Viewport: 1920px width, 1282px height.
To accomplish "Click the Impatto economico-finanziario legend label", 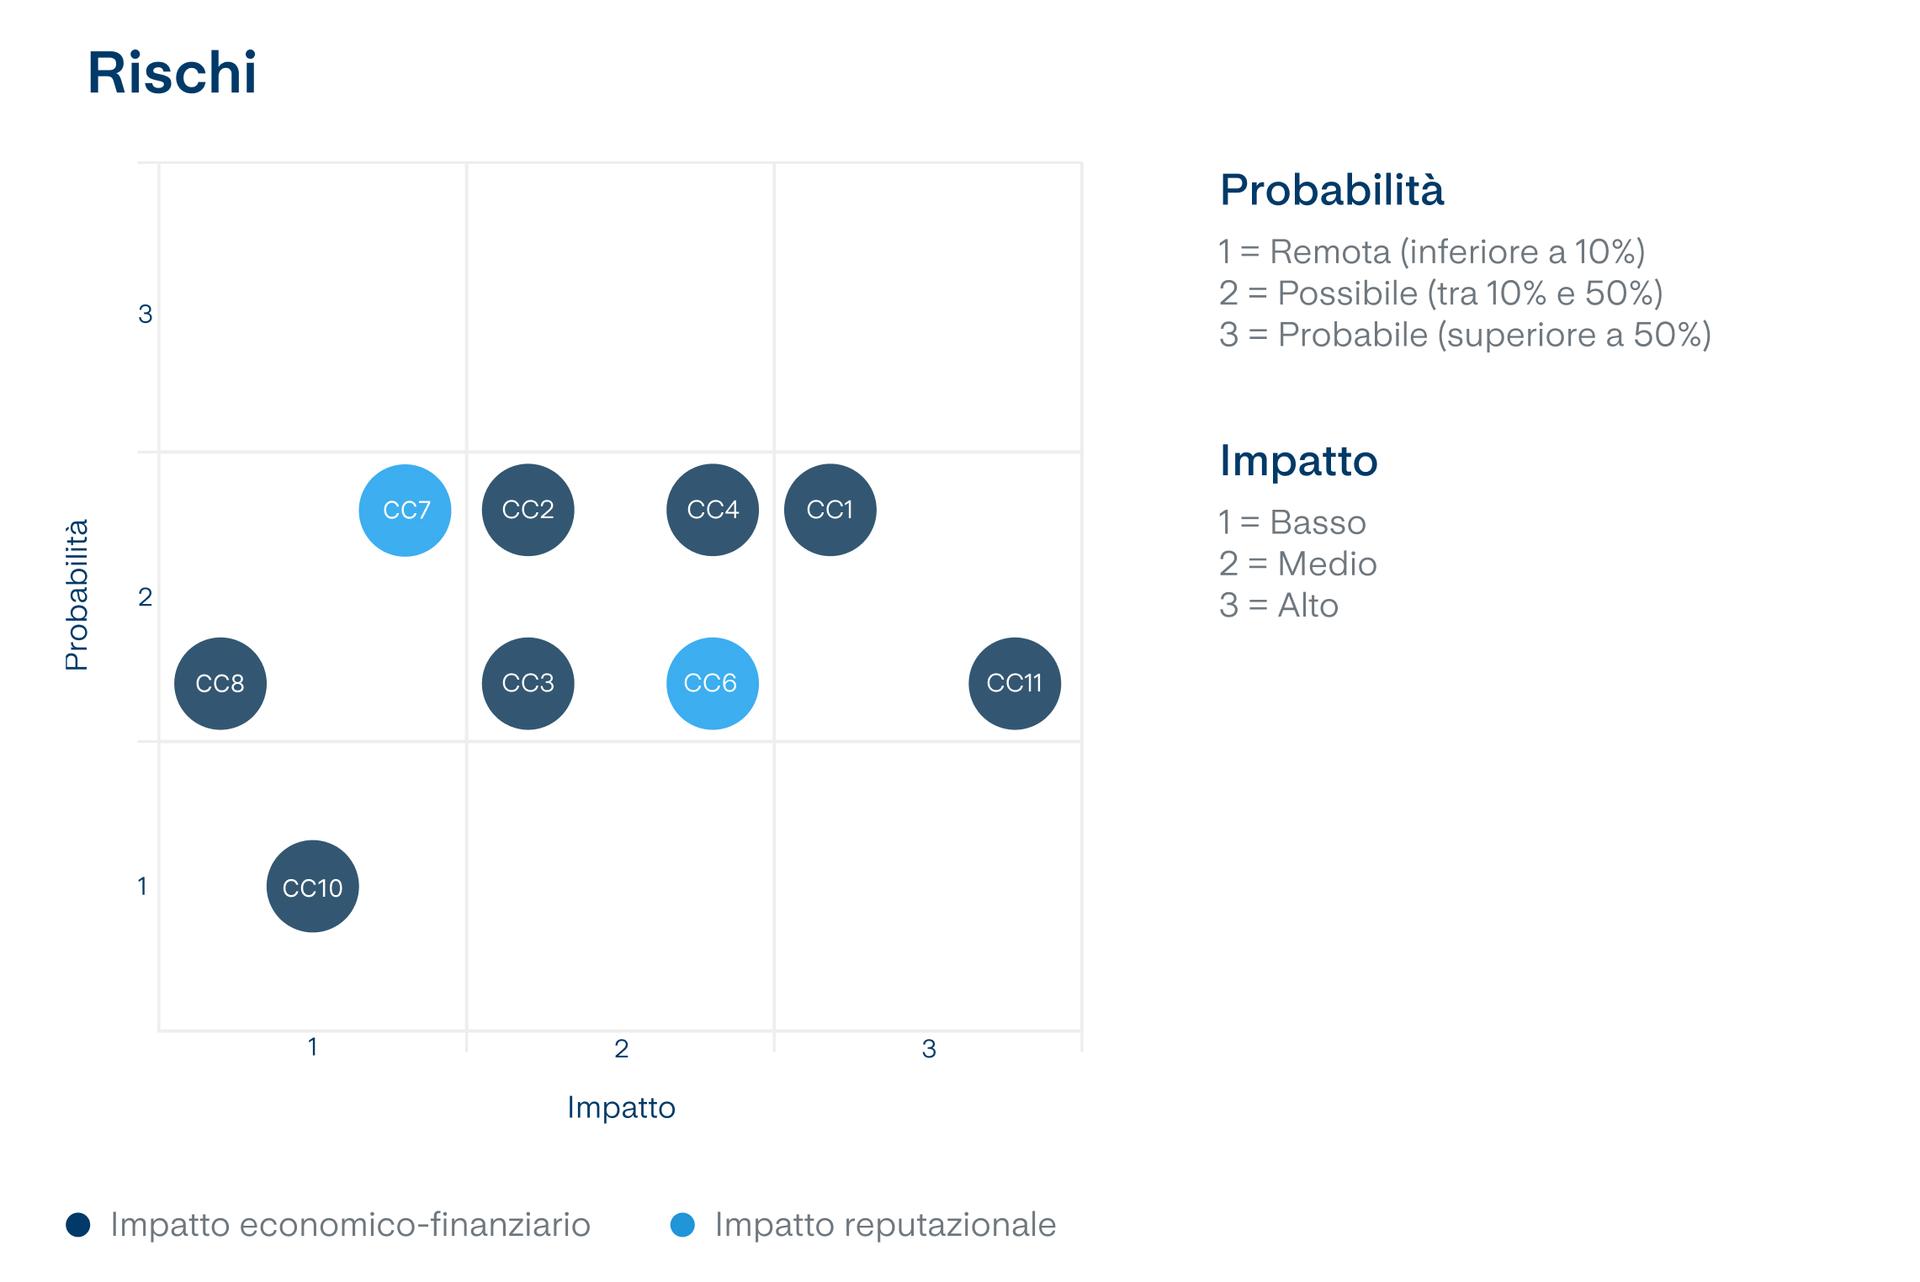I will point(350,1225).
